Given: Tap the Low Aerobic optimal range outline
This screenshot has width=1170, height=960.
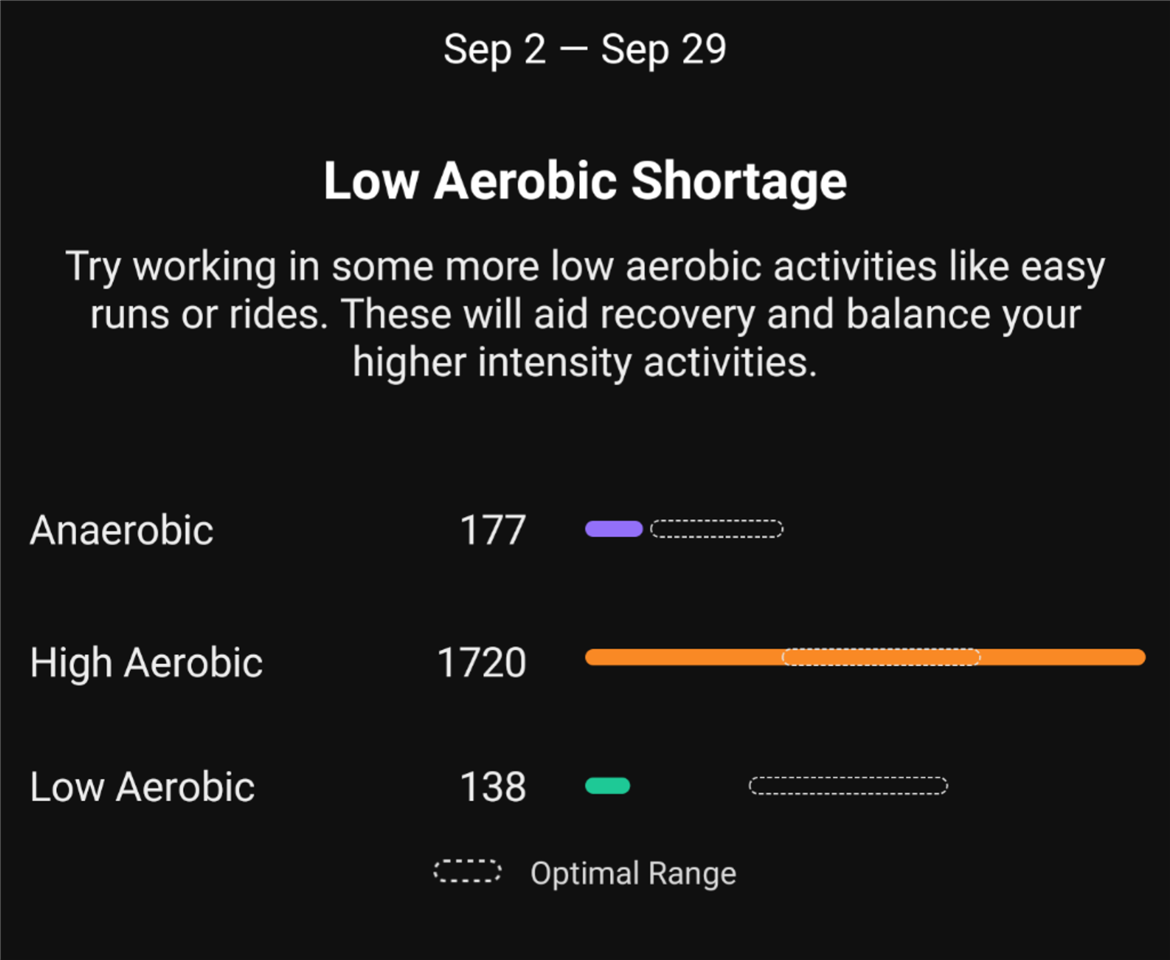Looking at the screenshot, I should pos(848,786).
